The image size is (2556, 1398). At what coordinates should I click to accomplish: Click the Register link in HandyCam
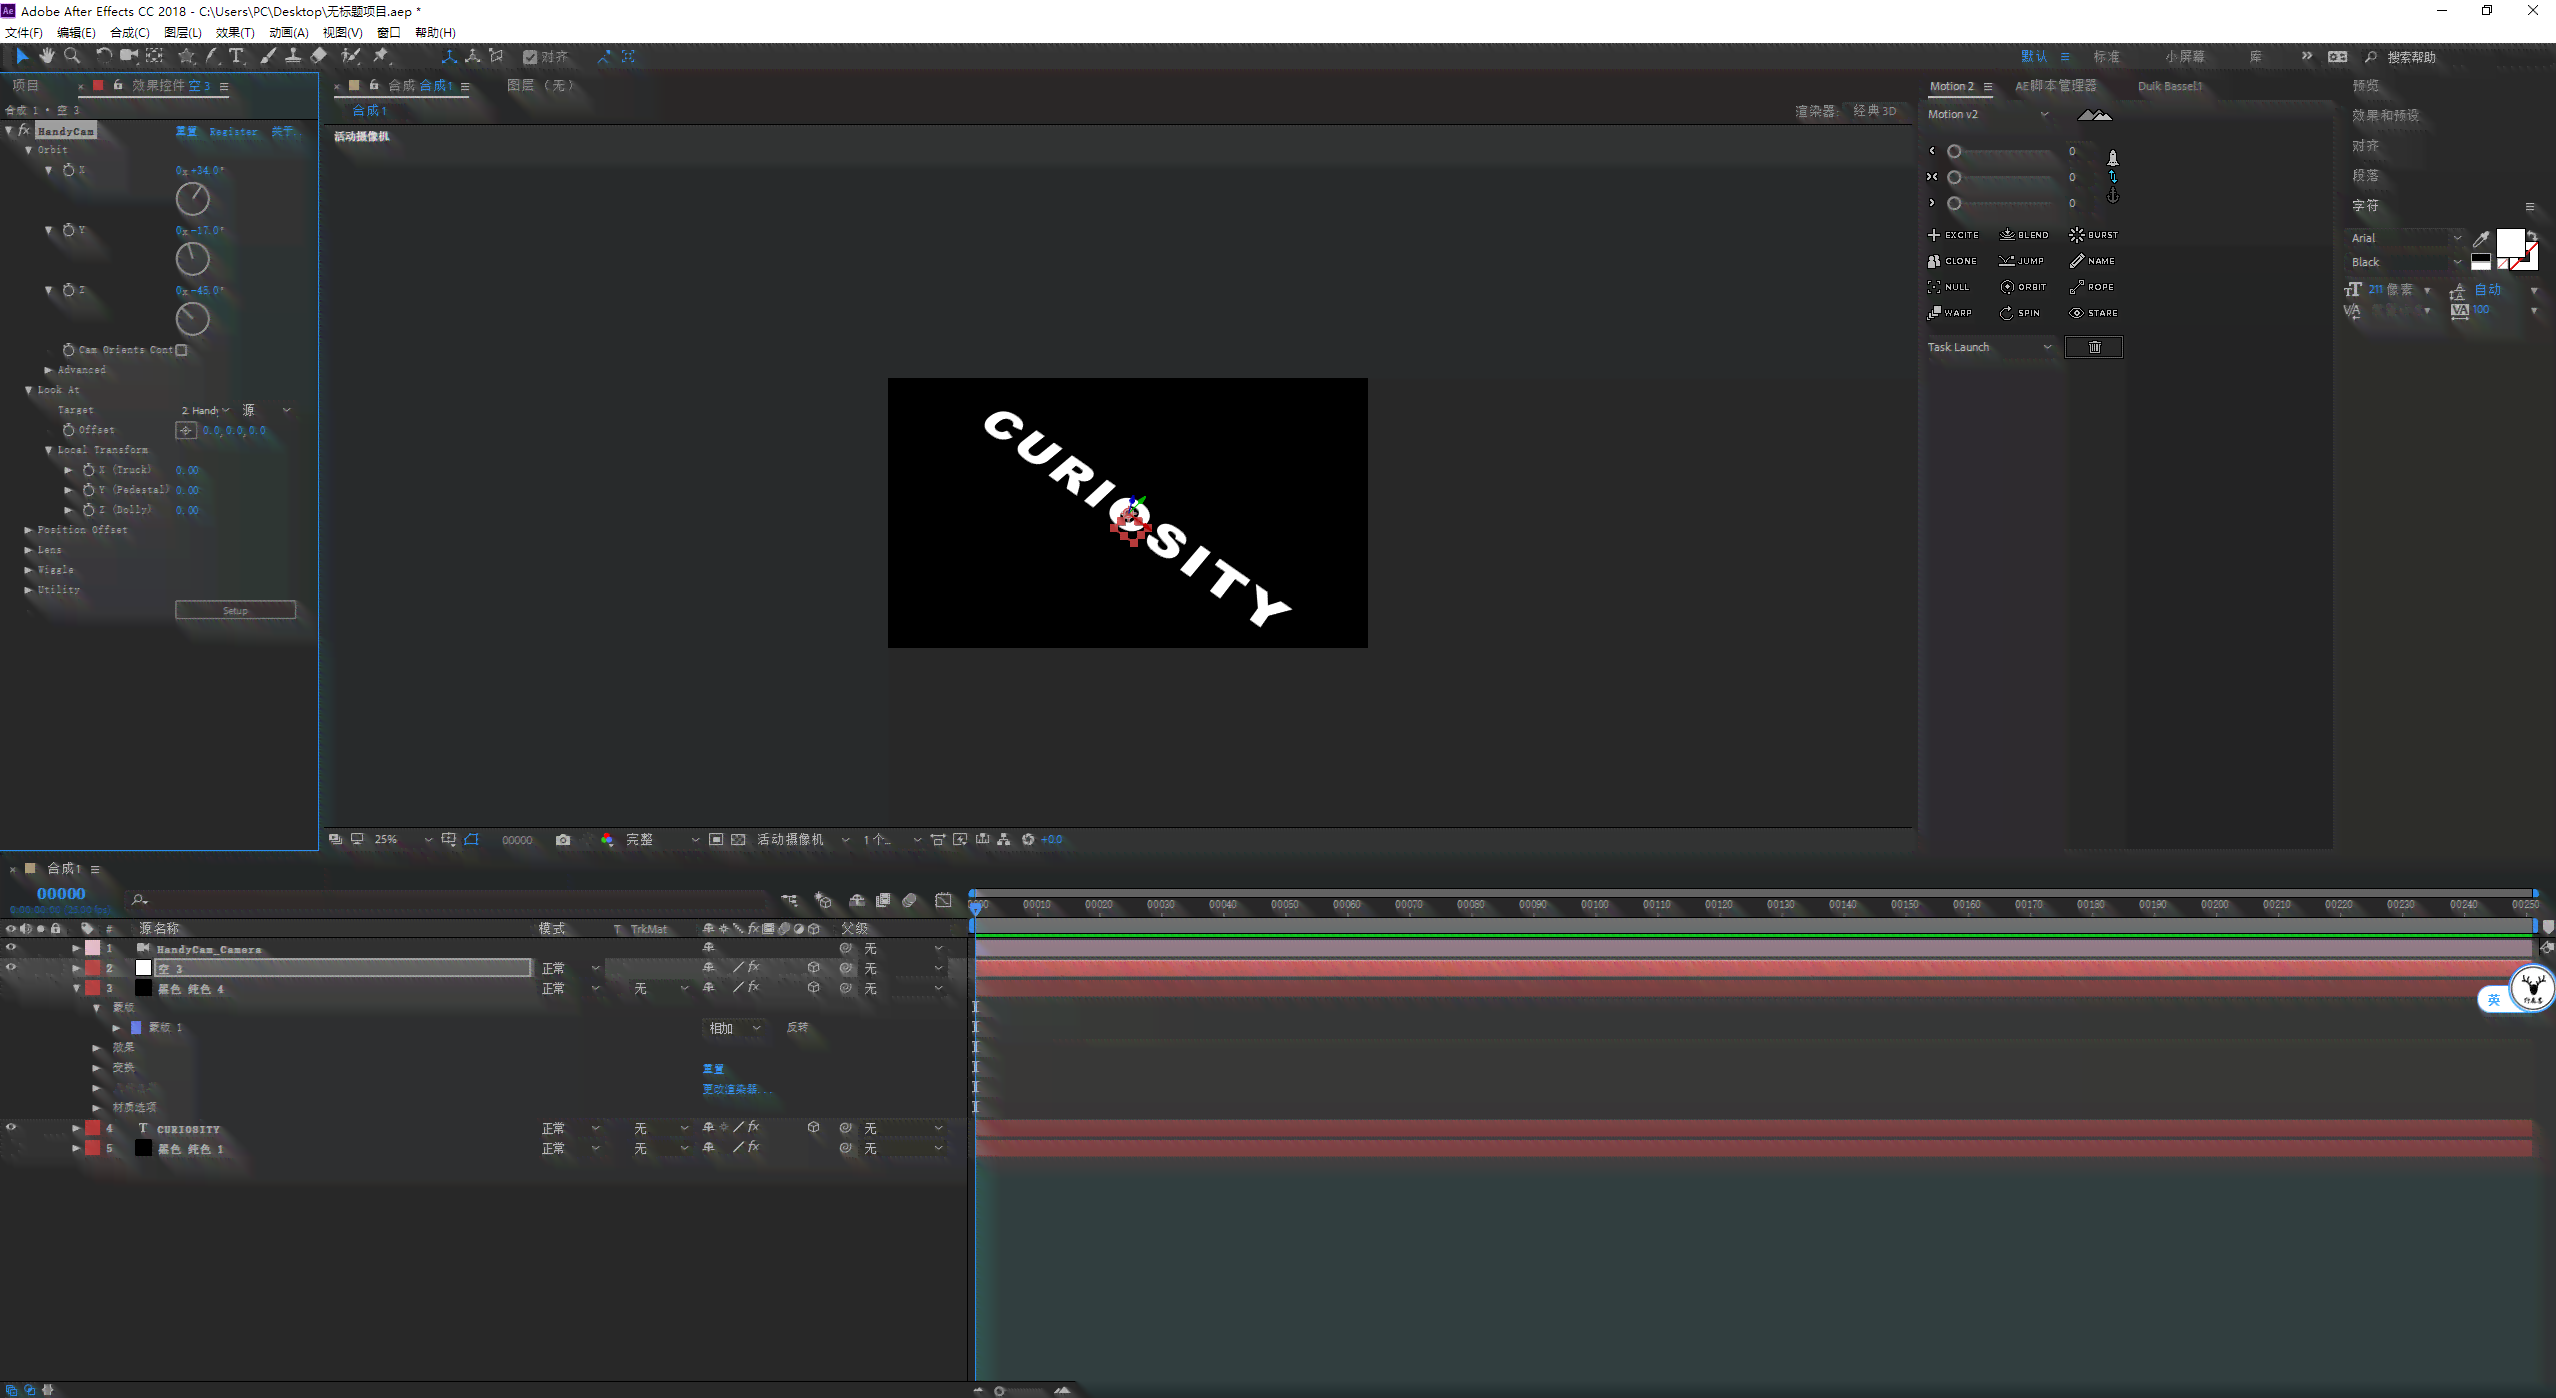pyautogui.click(x=233, y=131)
